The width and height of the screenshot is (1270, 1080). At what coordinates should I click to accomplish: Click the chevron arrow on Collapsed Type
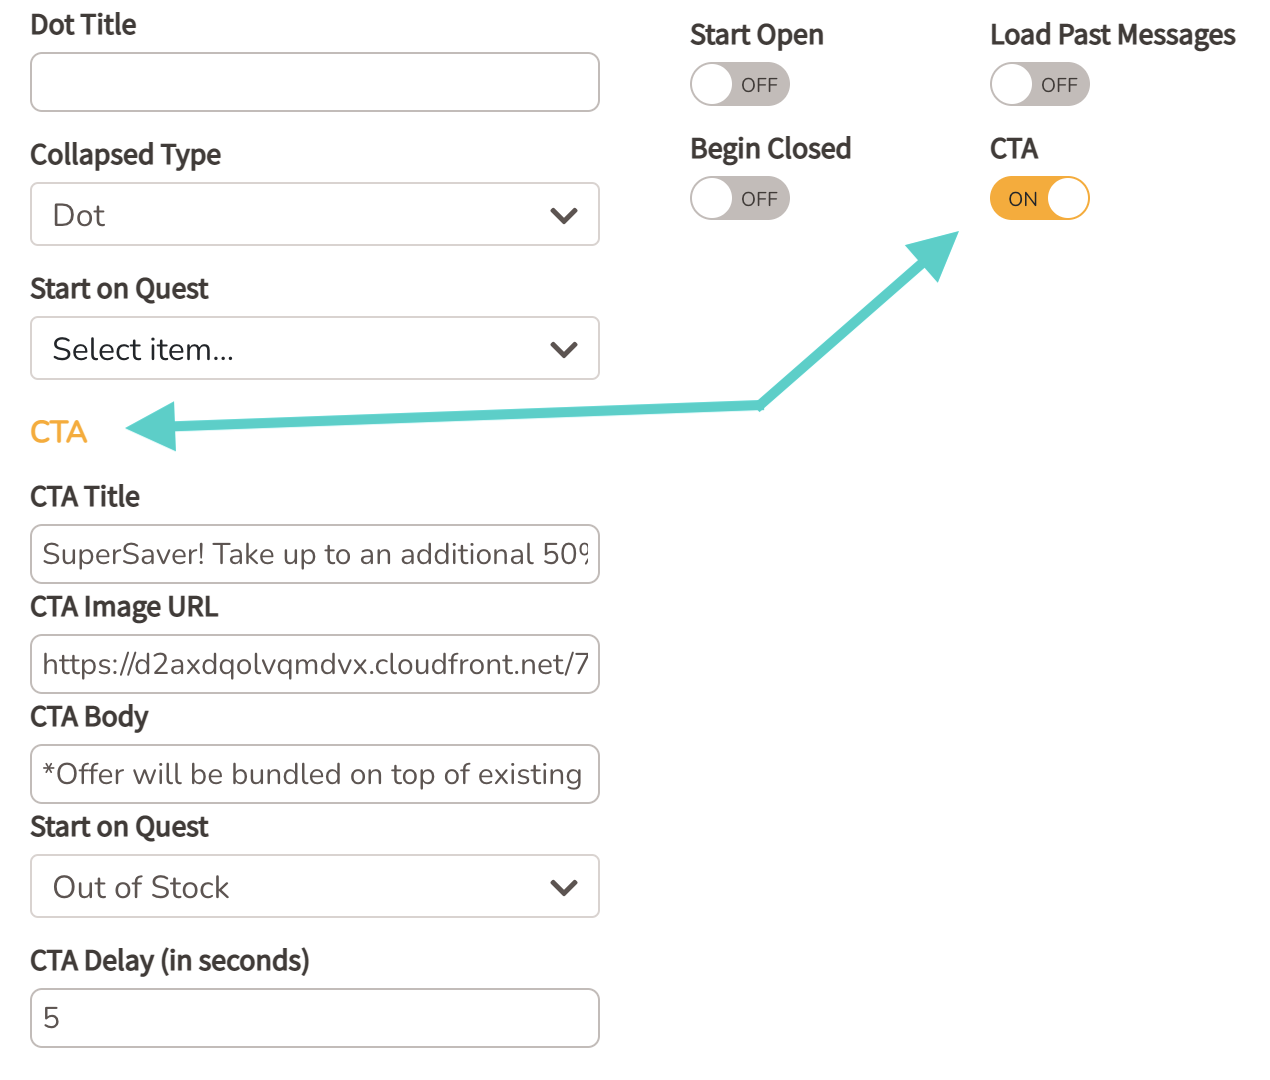[x=564, y=215]
